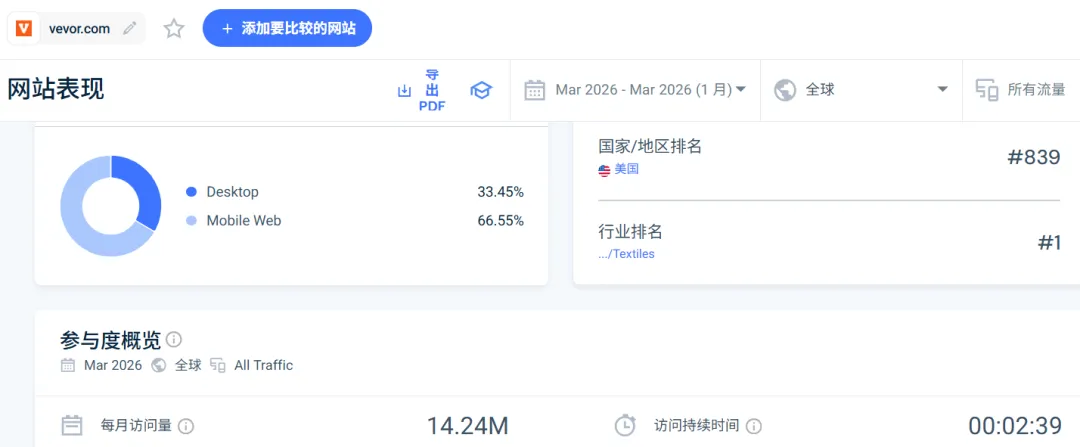
Task: Click the 66.55% mobile web value
Action: 501,221
